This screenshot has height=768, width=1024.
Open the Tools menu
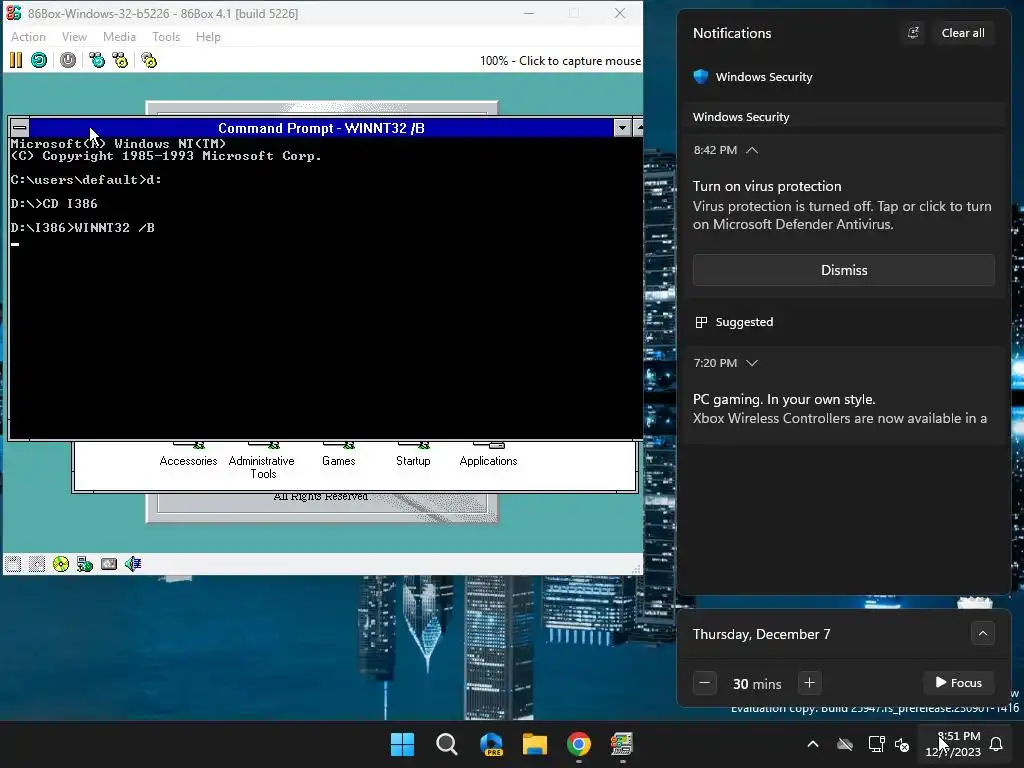point(166,37)
